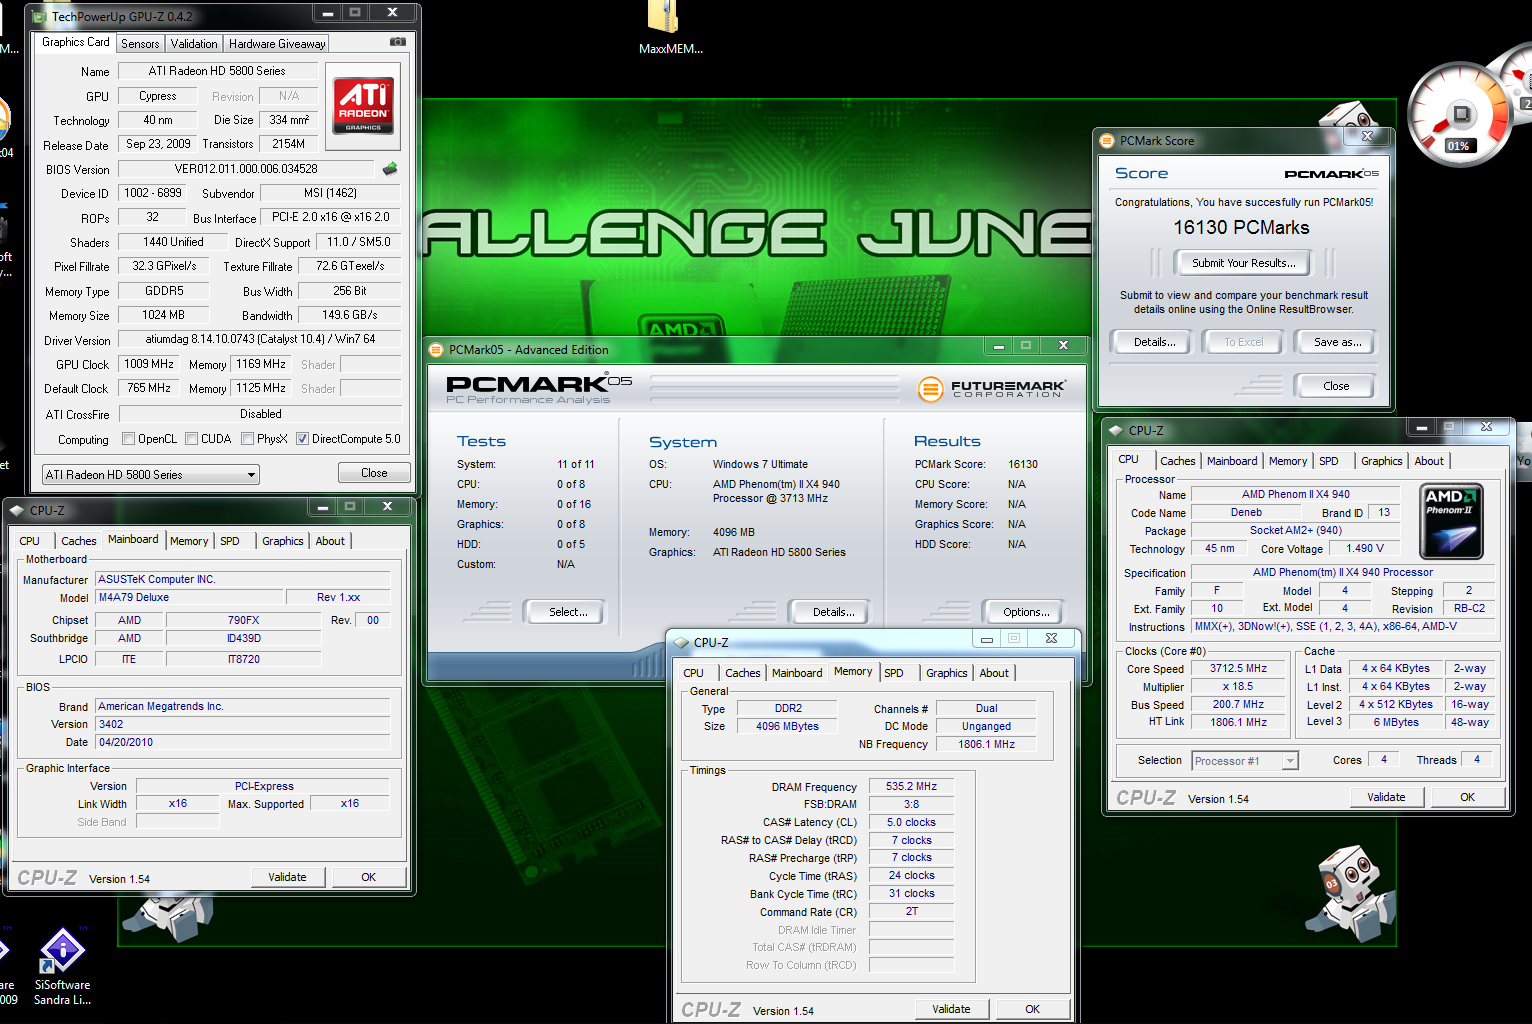Click the Command Rate 2T value
This screenshot has width=1532, height=1024.
[911, 912]
